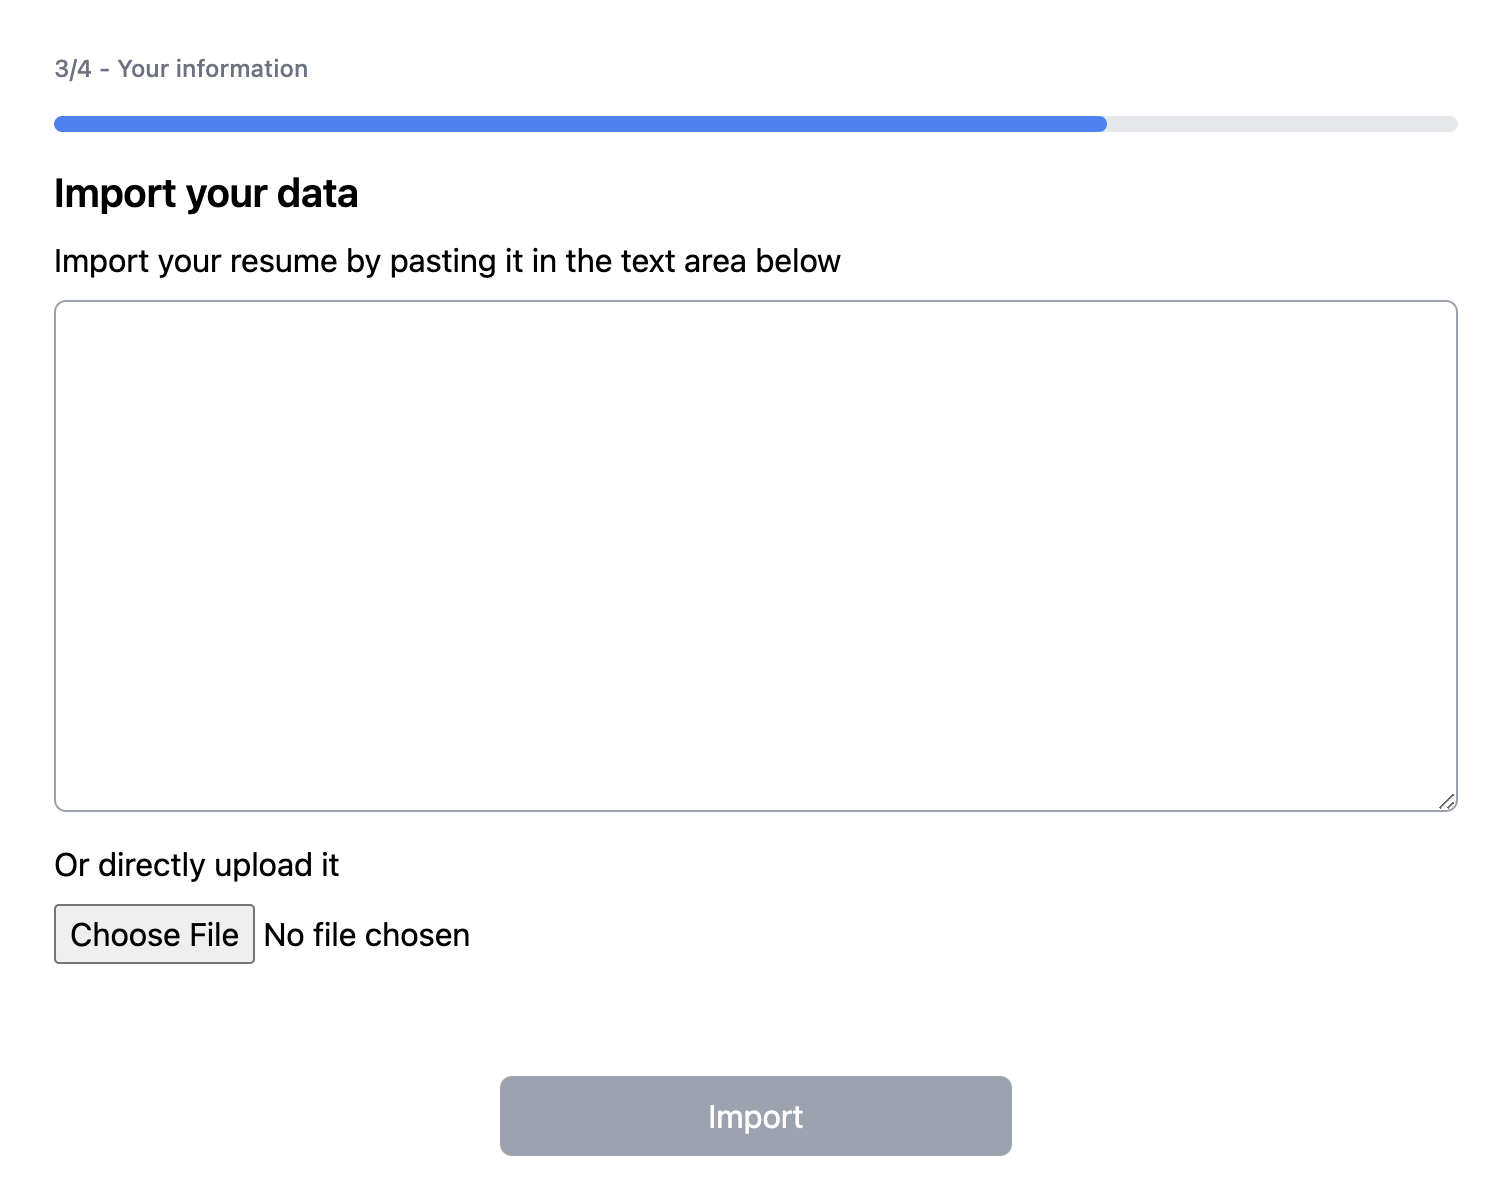
Task: Click the gray unfilled part of progress bar
Action: pyautogui.click(x=1280, y=124)
